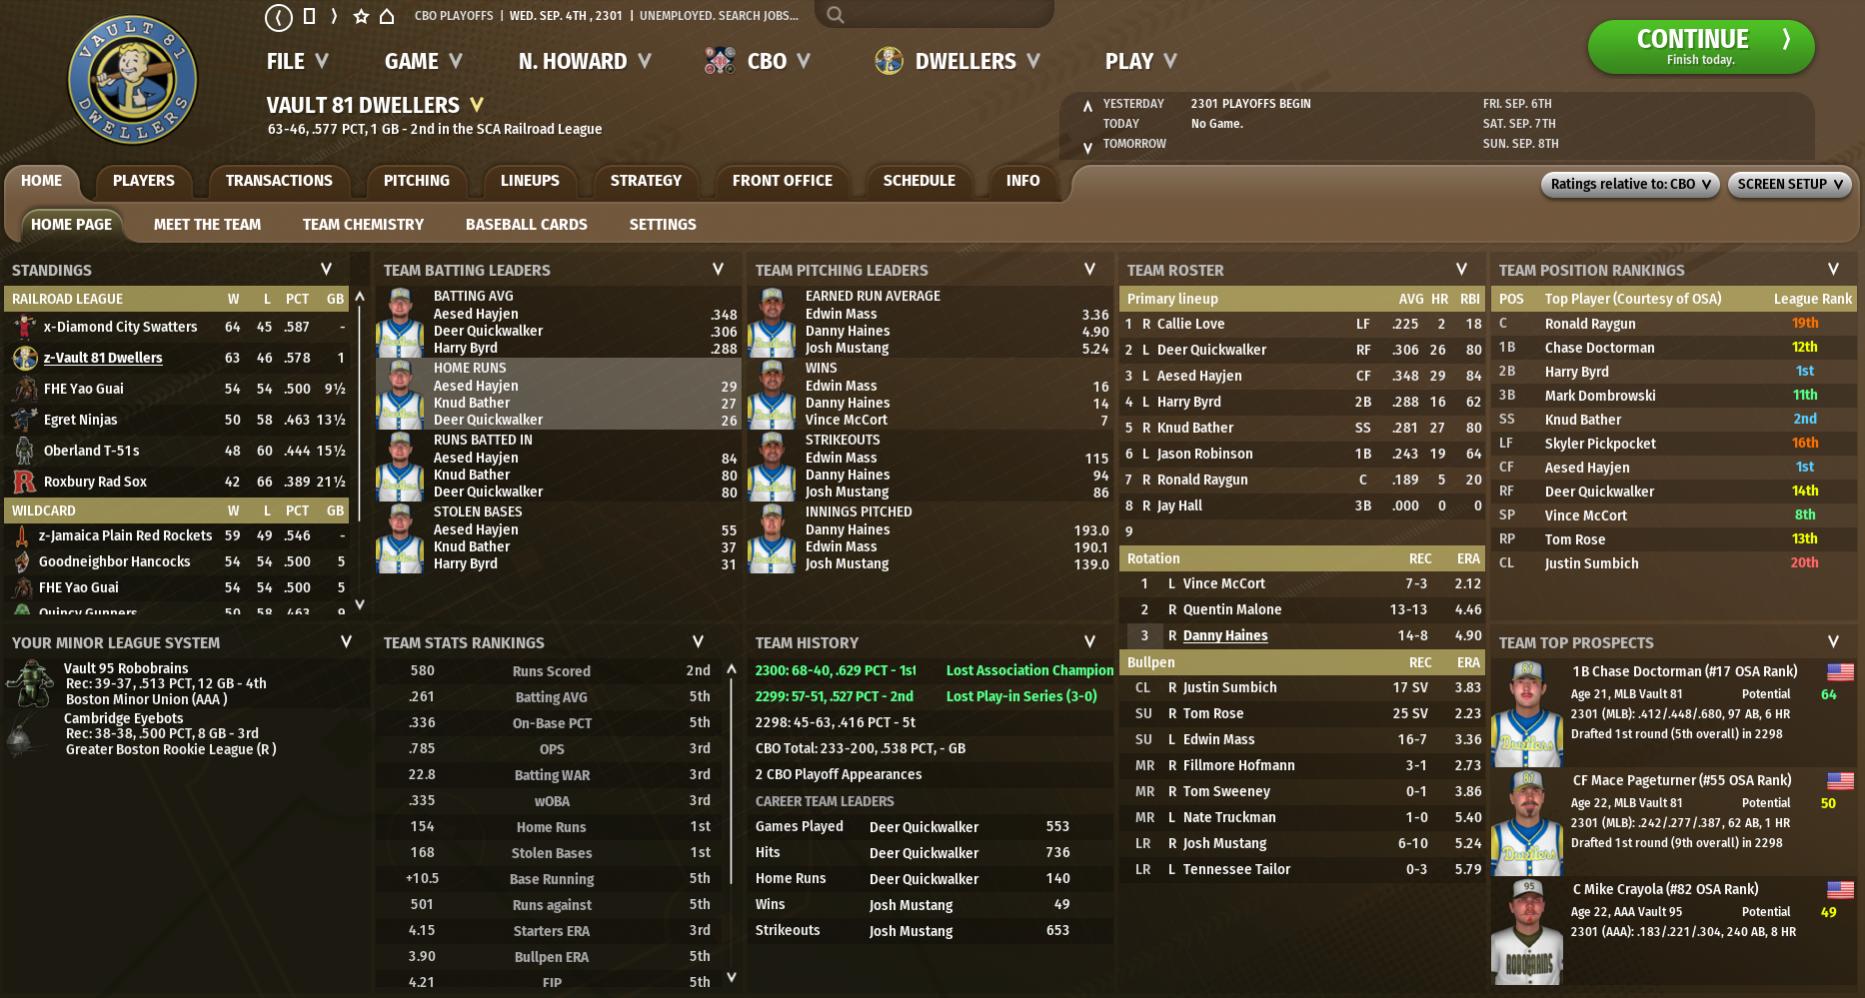Click the Diamond City Swatters team logo
The height and width of the screenshot is (998, 1865).
pos(25,327)
